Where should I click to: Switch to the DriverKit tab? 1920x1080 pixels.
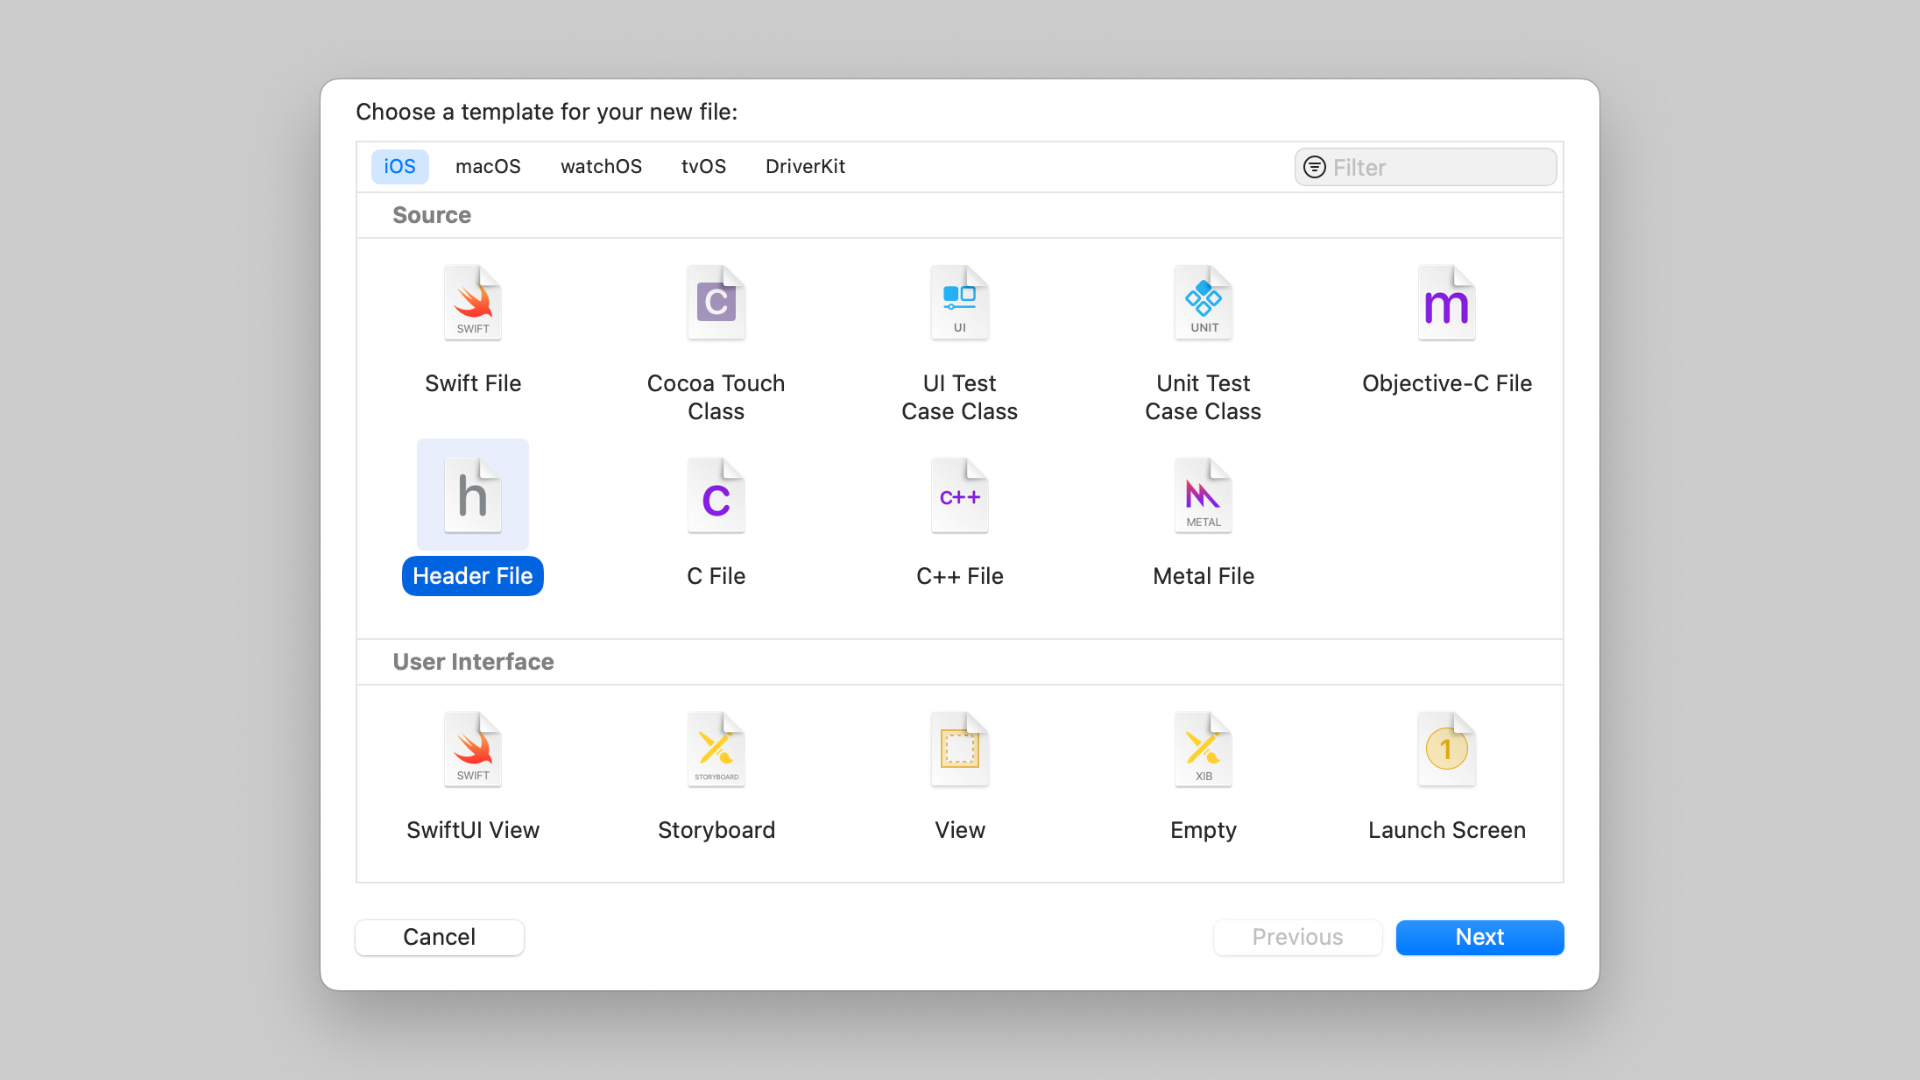[x=805, y=167]
